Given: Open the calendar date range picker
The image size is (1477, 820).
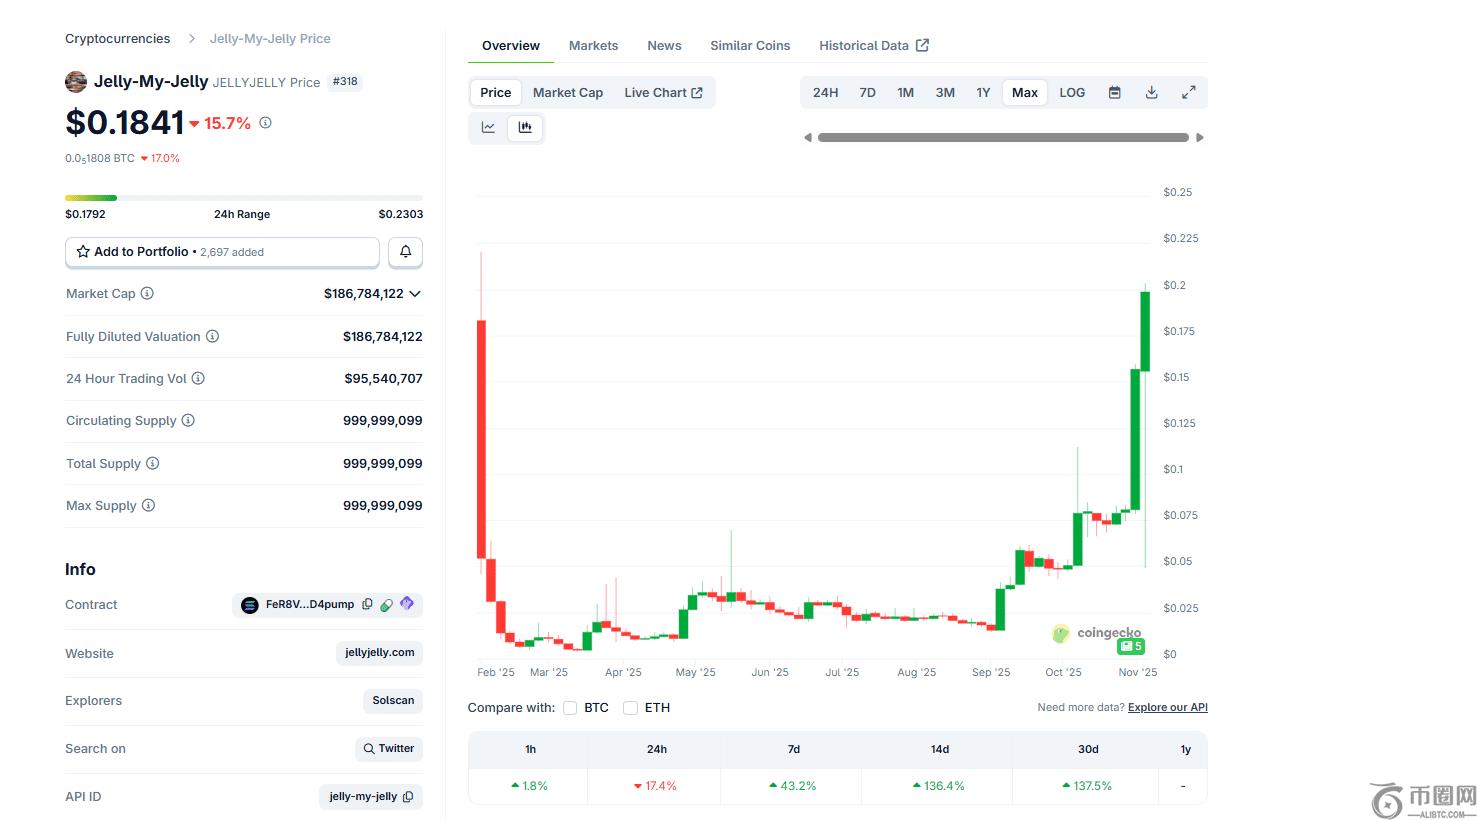Looking at the screenshot, I should 1114,92.
